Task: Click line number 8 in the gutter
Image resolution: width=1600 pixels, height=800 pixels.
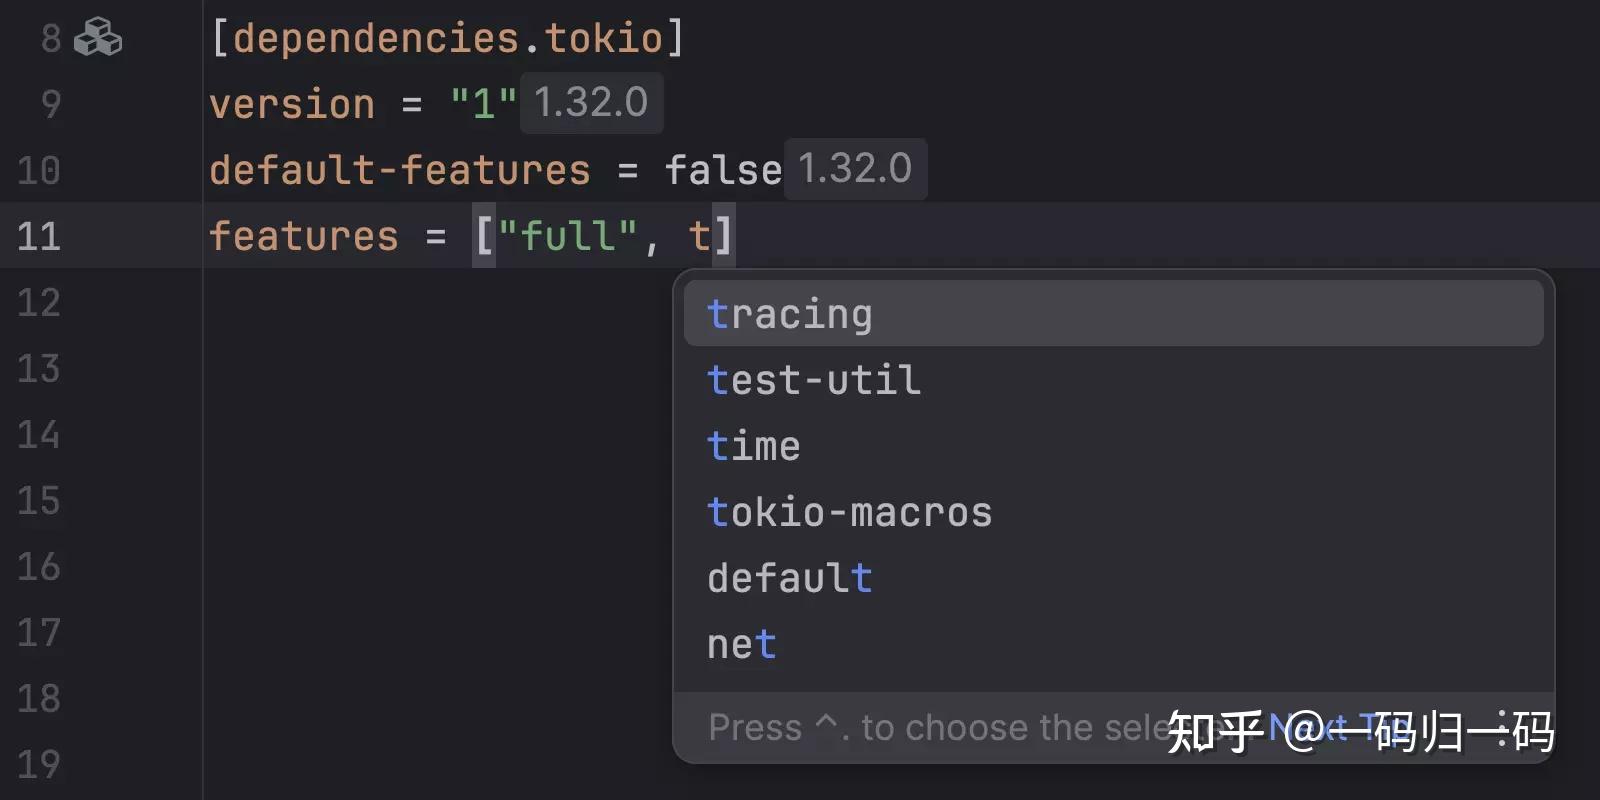Action: tap(50, 39)
